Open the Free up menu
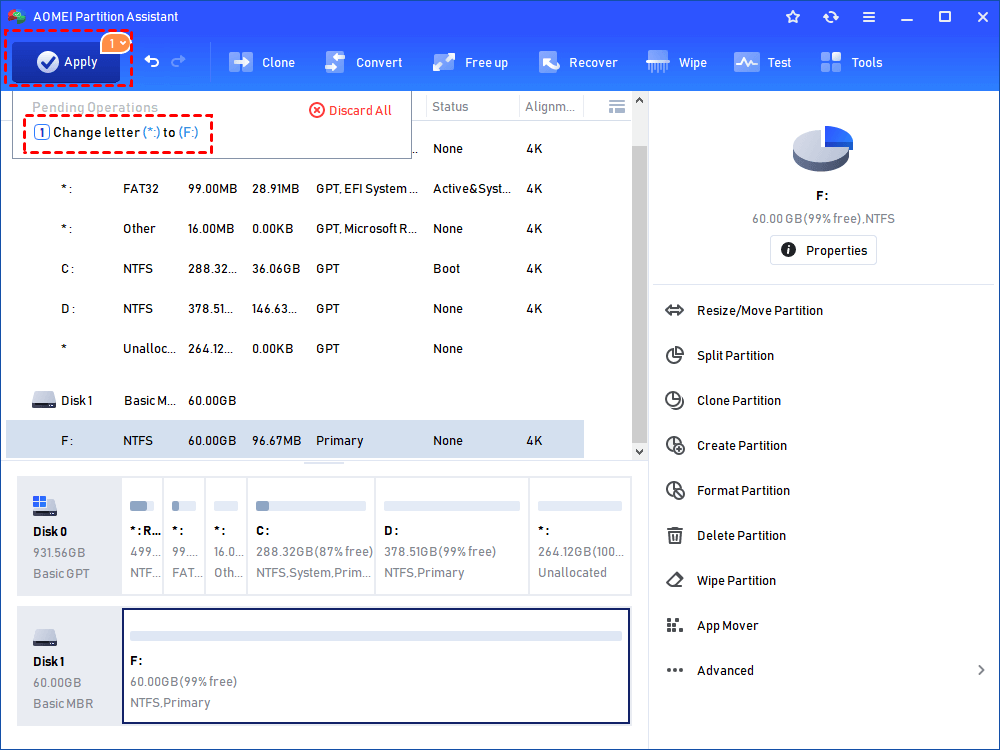This screenshot has height=750, width=1000. click(470, 62)
